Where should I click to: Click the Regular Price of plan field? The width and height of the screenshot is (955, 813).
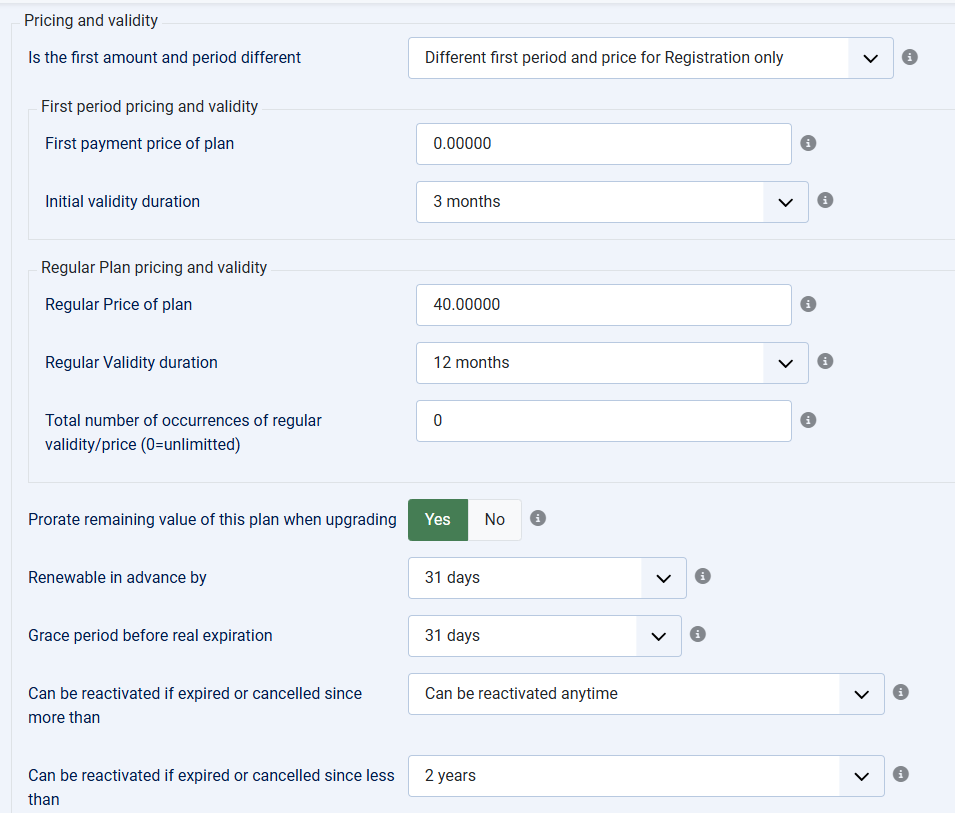coord(604,305)
